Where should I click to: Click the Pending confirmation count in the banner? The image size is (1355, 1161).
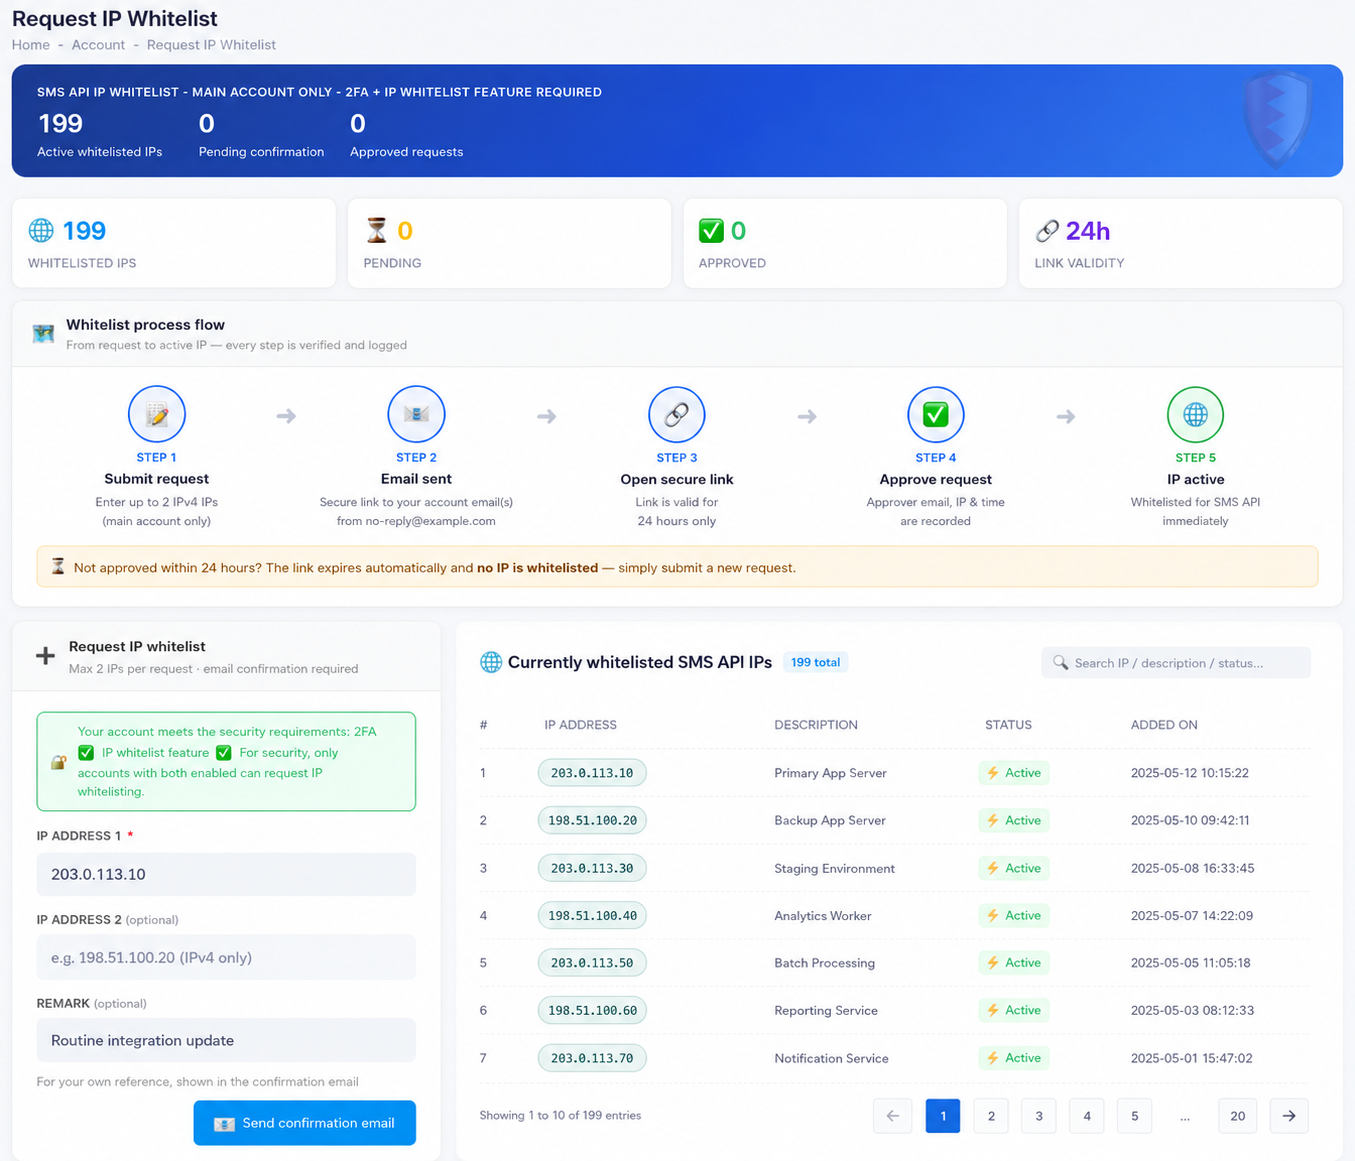coord(207,124)
